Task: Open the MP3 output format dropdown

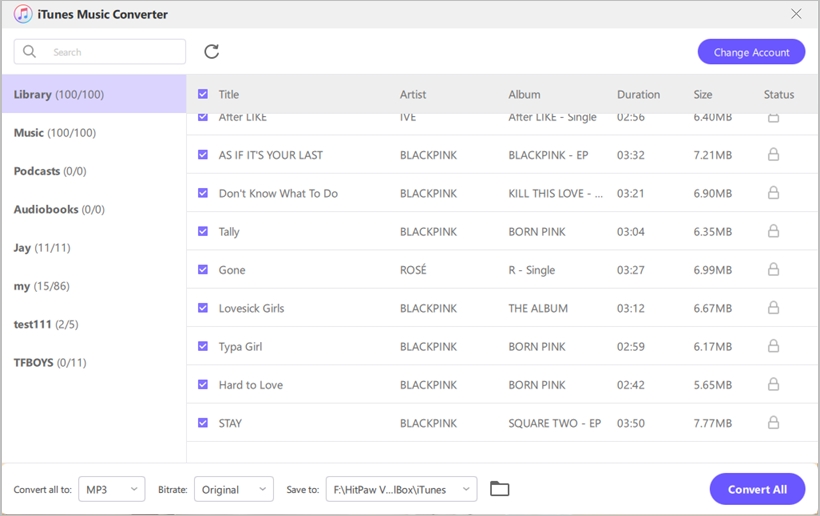Action: [x=111, y=489]
